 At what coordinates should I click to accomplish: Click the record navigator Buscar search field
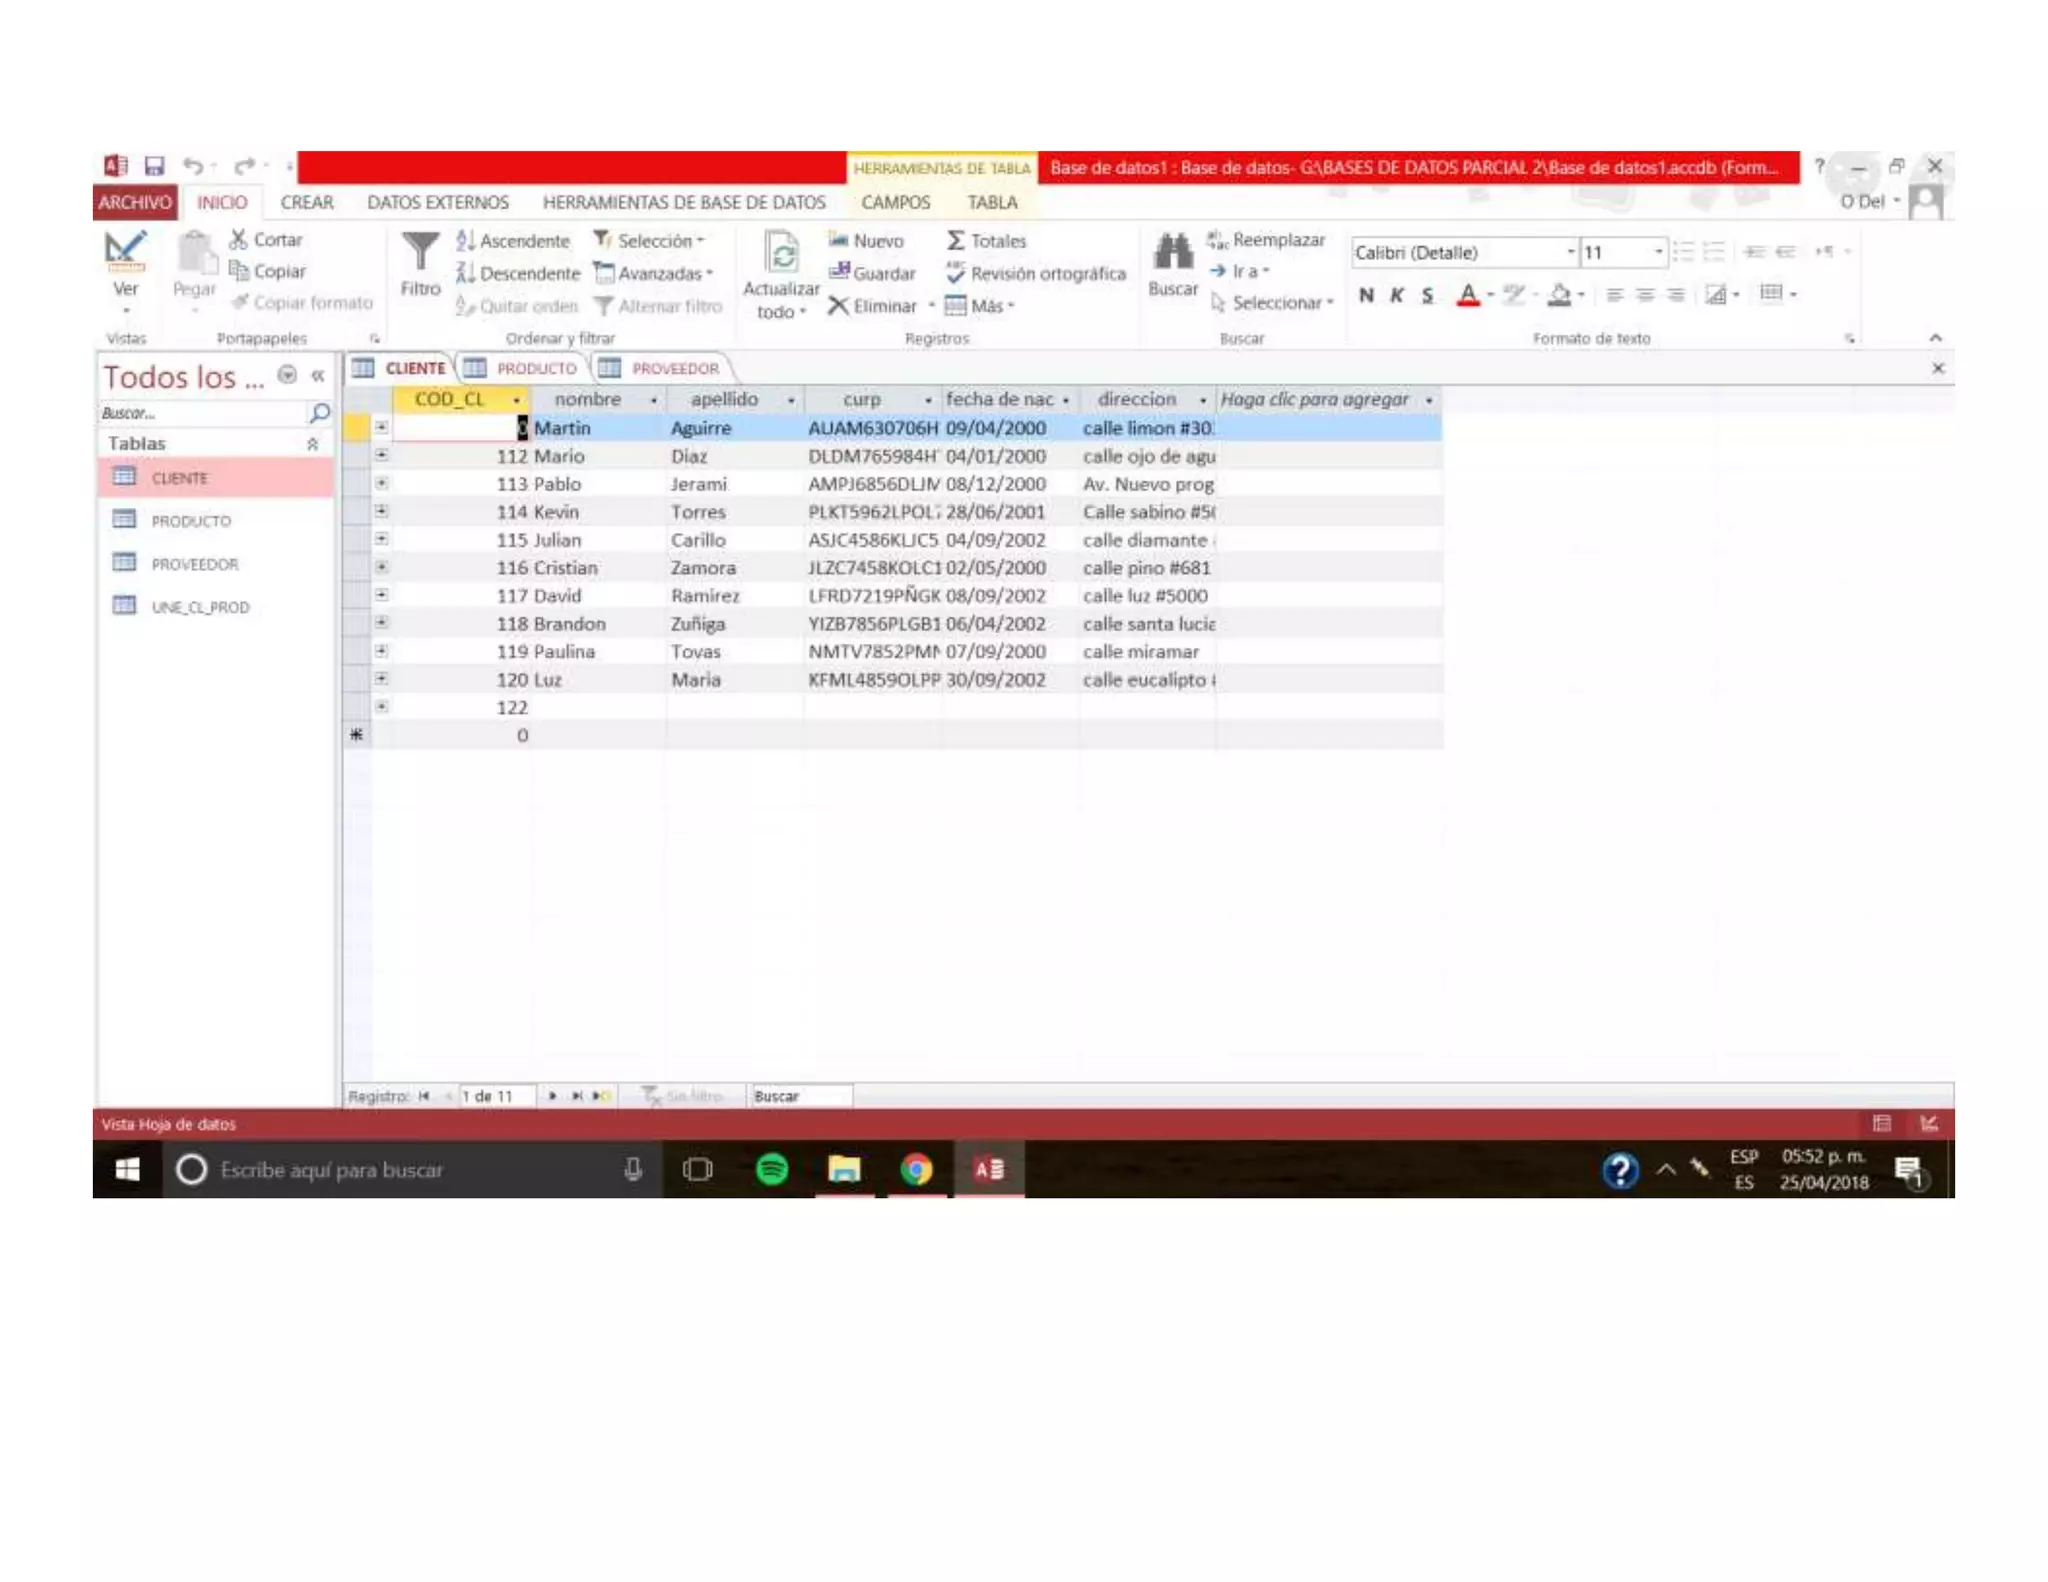802,1096
